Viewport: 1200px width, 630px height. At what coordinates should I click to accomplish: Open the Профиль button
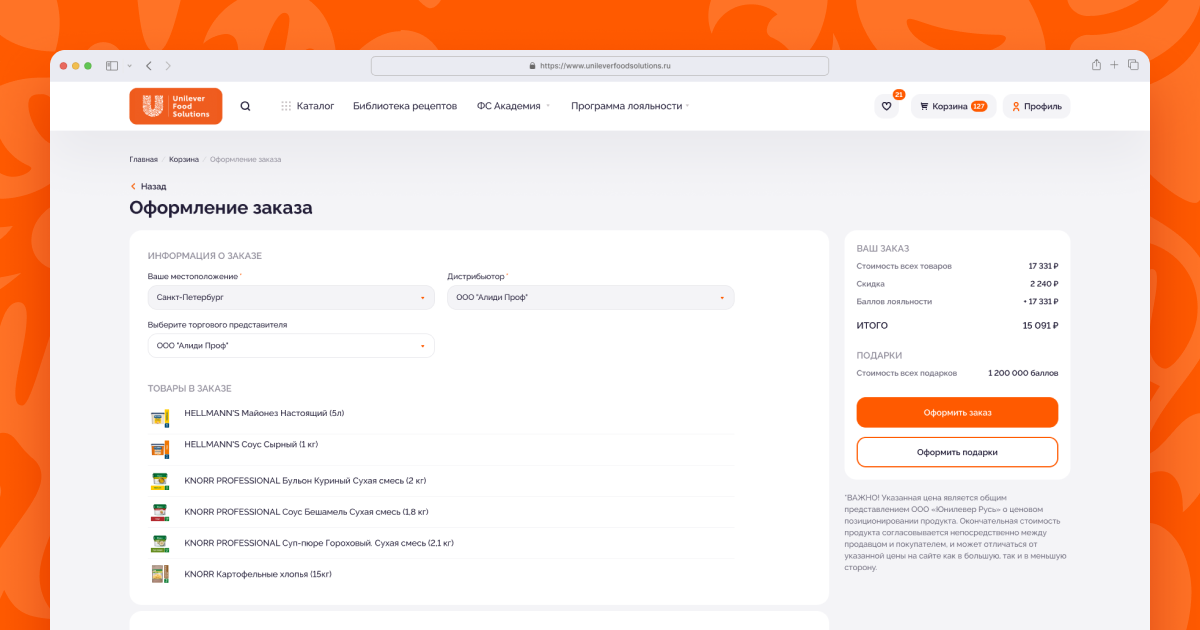pyautogui.click(x=1036, y=106)
